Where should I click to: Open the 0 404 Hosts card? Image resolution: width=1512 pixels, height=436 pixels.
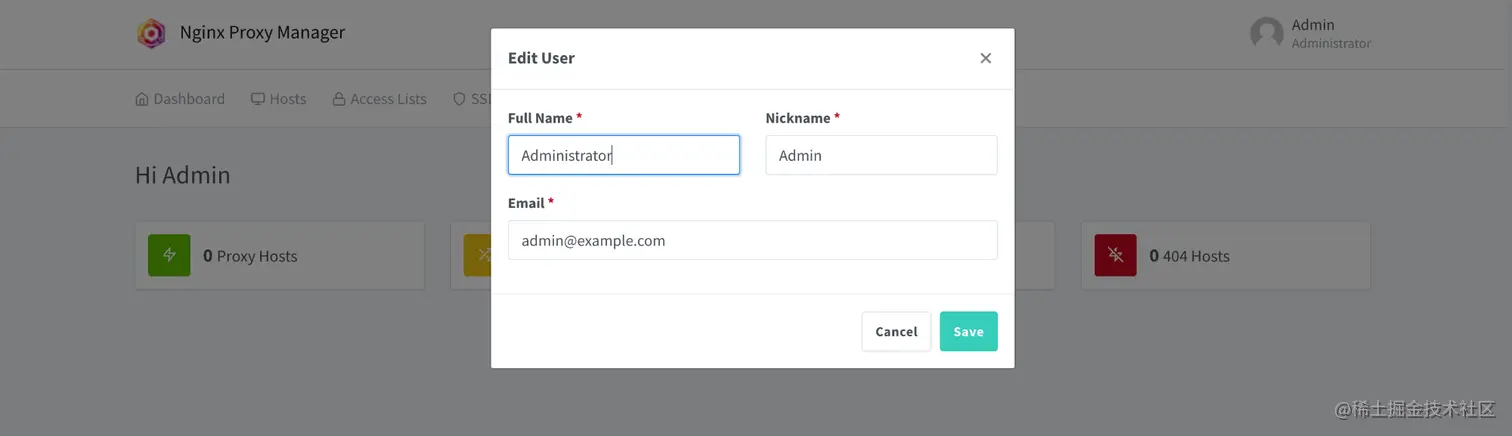coord(1226,255)
